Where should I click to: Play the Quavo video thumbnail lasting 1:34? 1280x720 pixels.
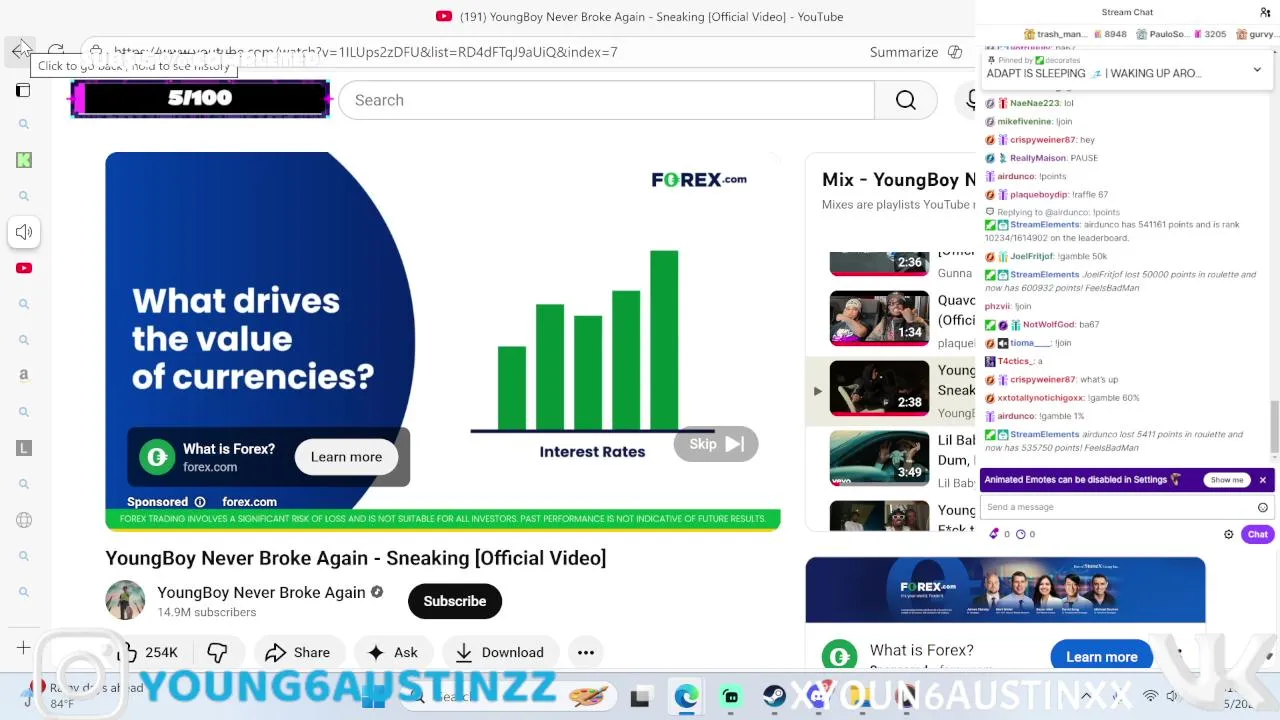879,318
